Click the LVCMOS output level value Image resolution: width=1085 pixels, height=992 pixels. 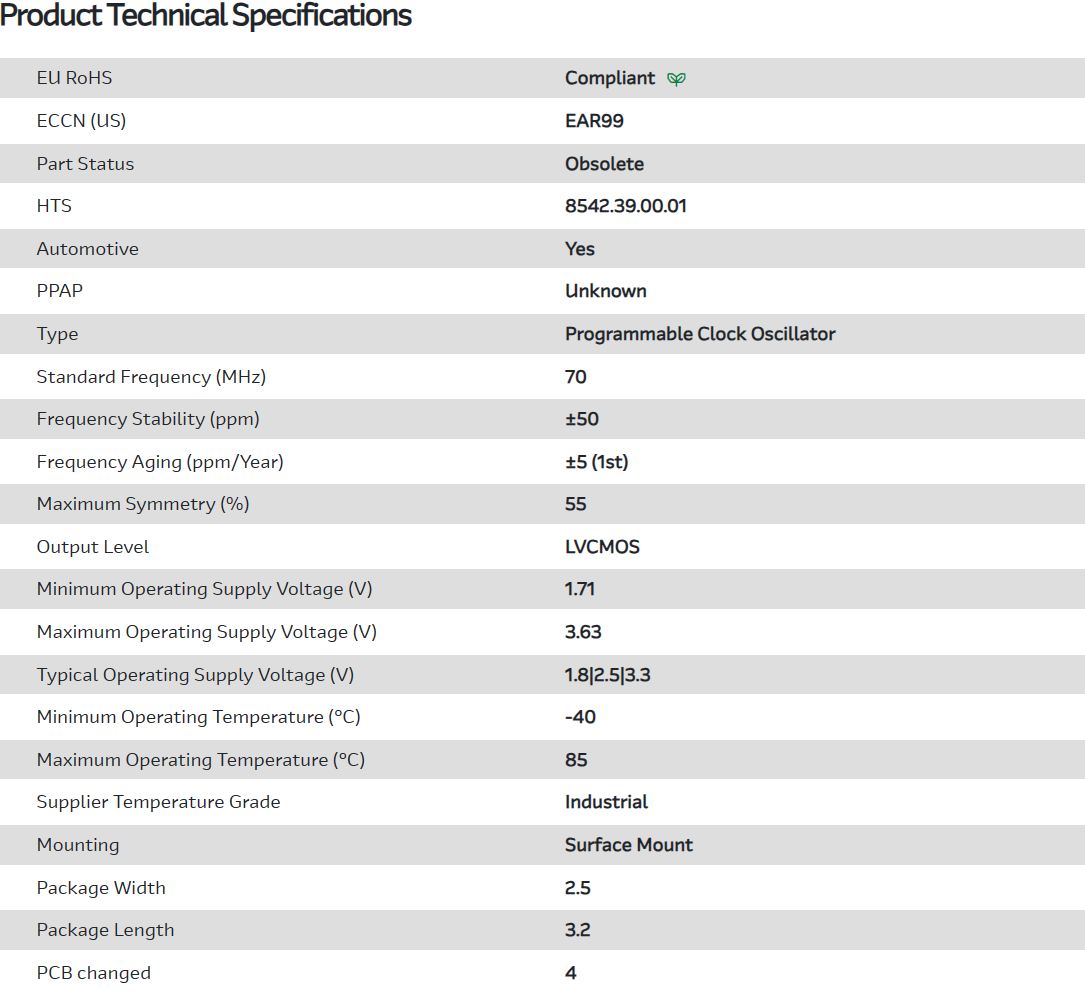pos(602,547)
